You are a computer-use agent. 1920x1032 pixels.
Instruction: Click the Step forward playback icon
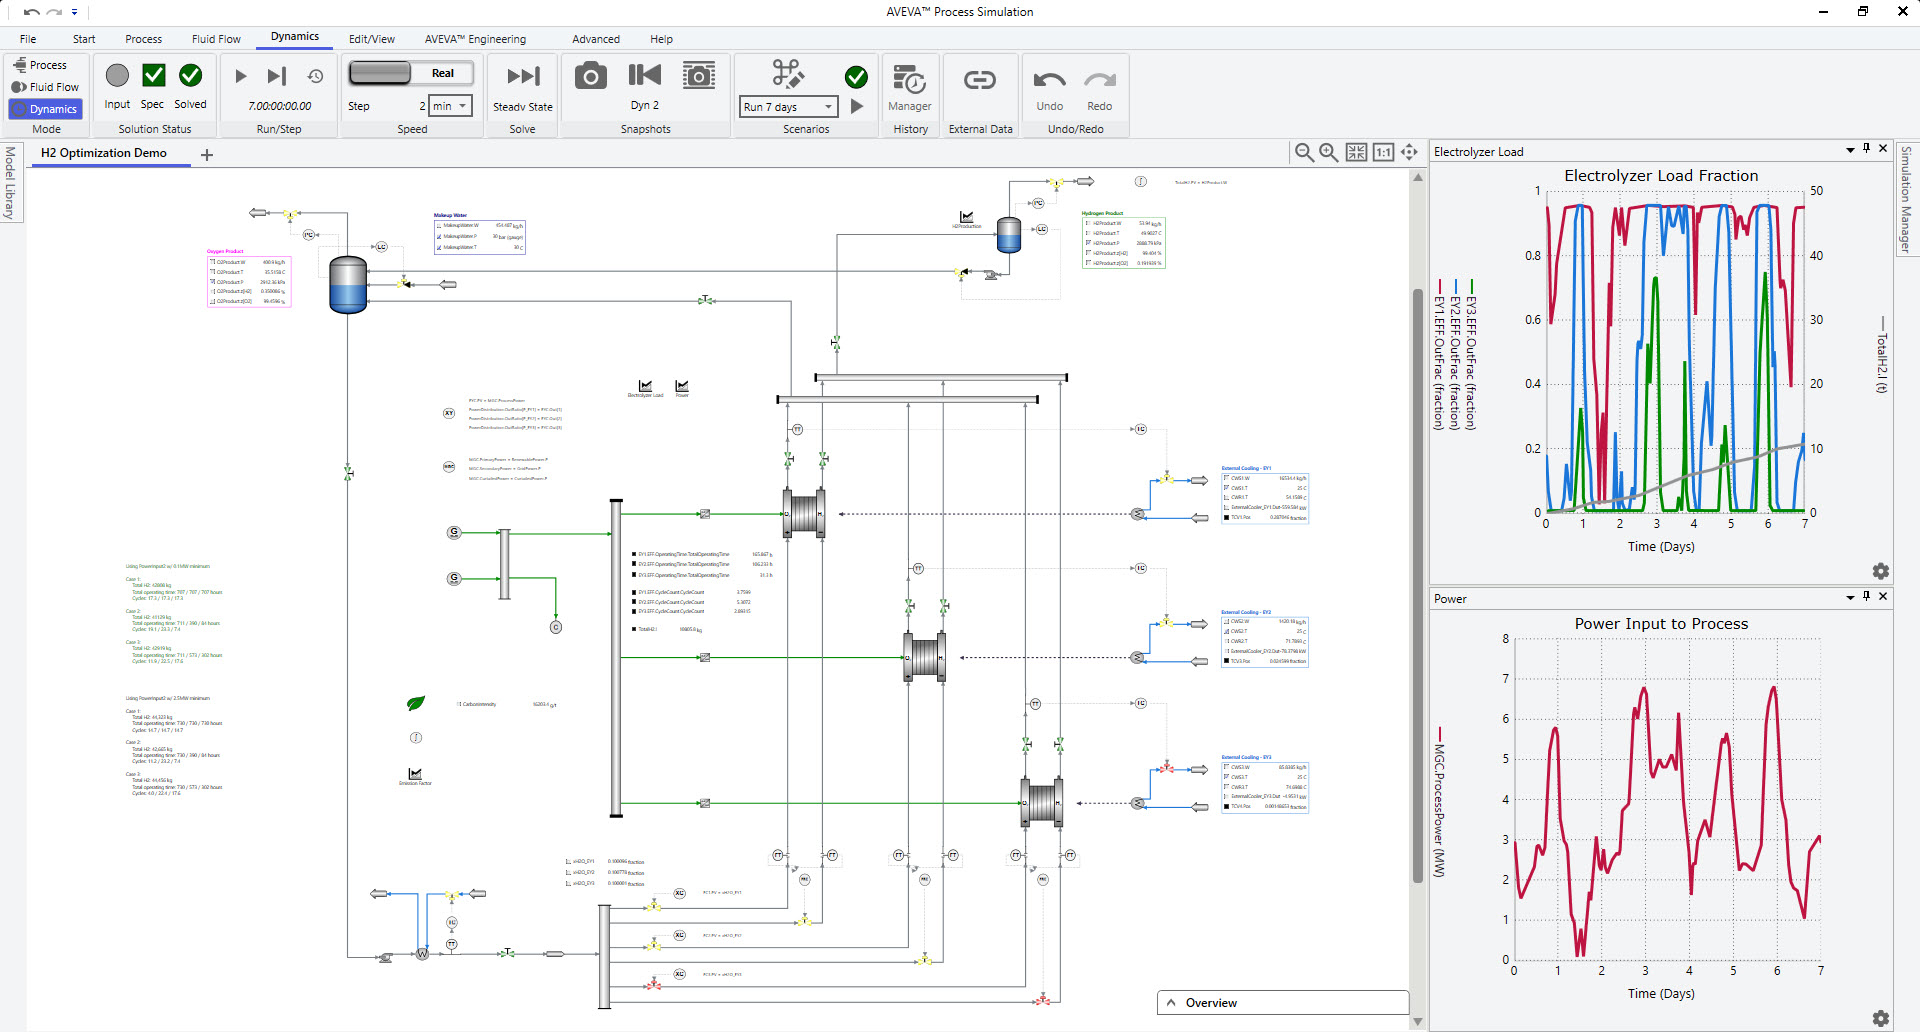[x=277, y=76]
